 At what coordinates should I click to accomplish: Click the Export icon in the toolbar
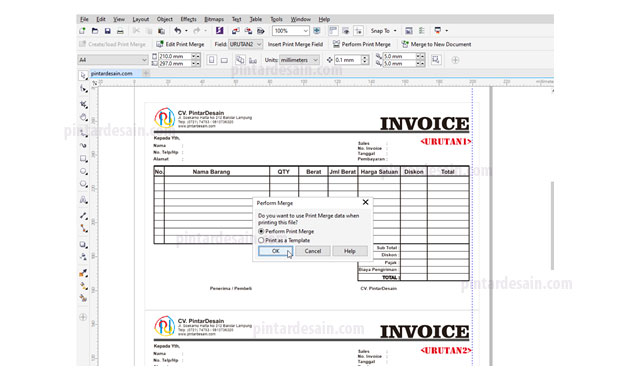[248, 31]
